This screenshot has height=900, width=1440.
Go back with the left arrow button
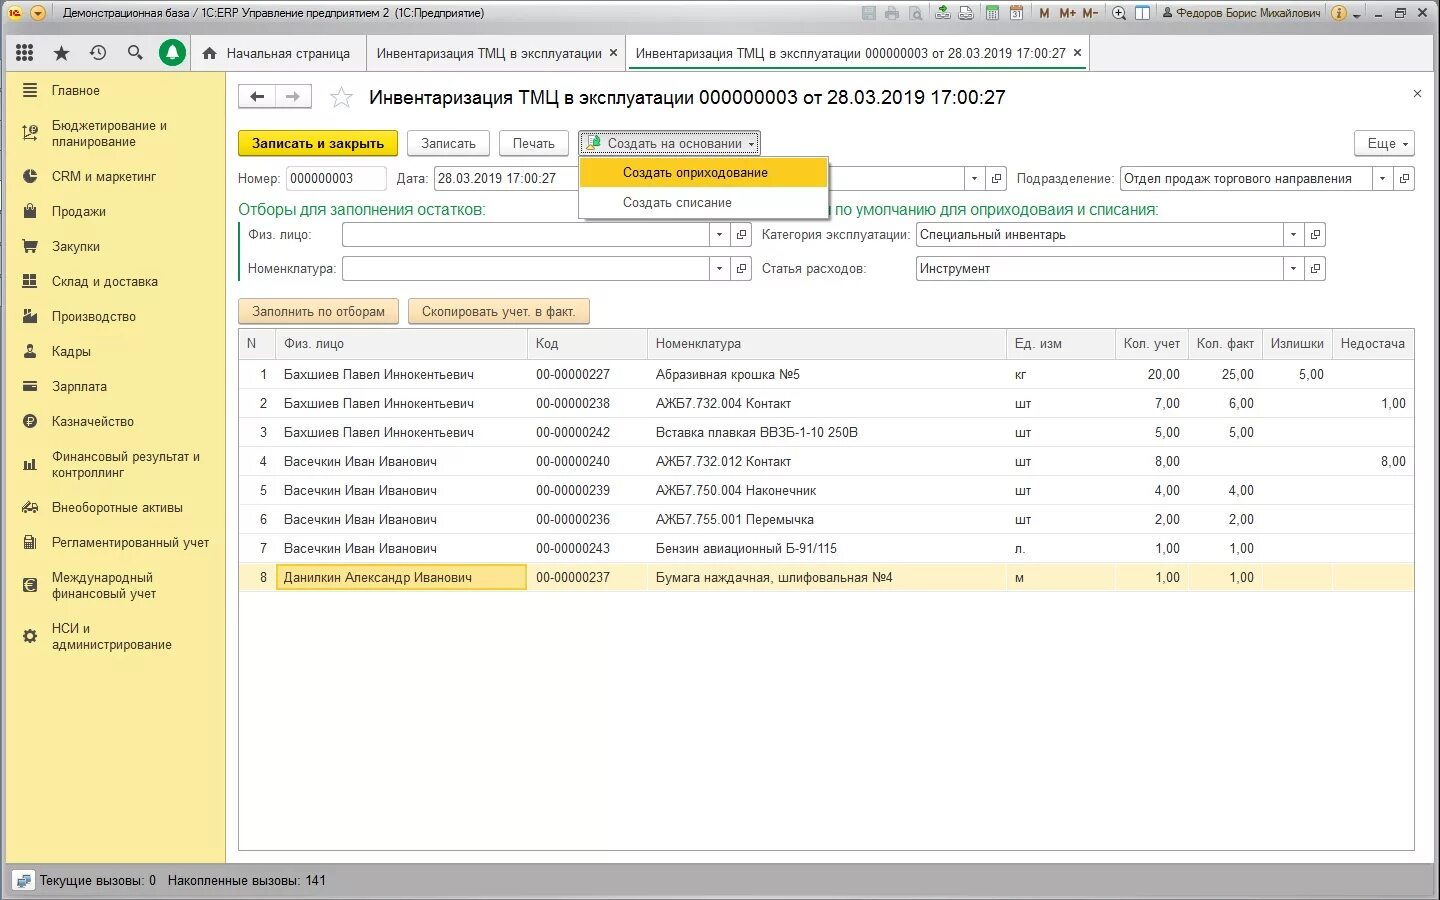257,97
